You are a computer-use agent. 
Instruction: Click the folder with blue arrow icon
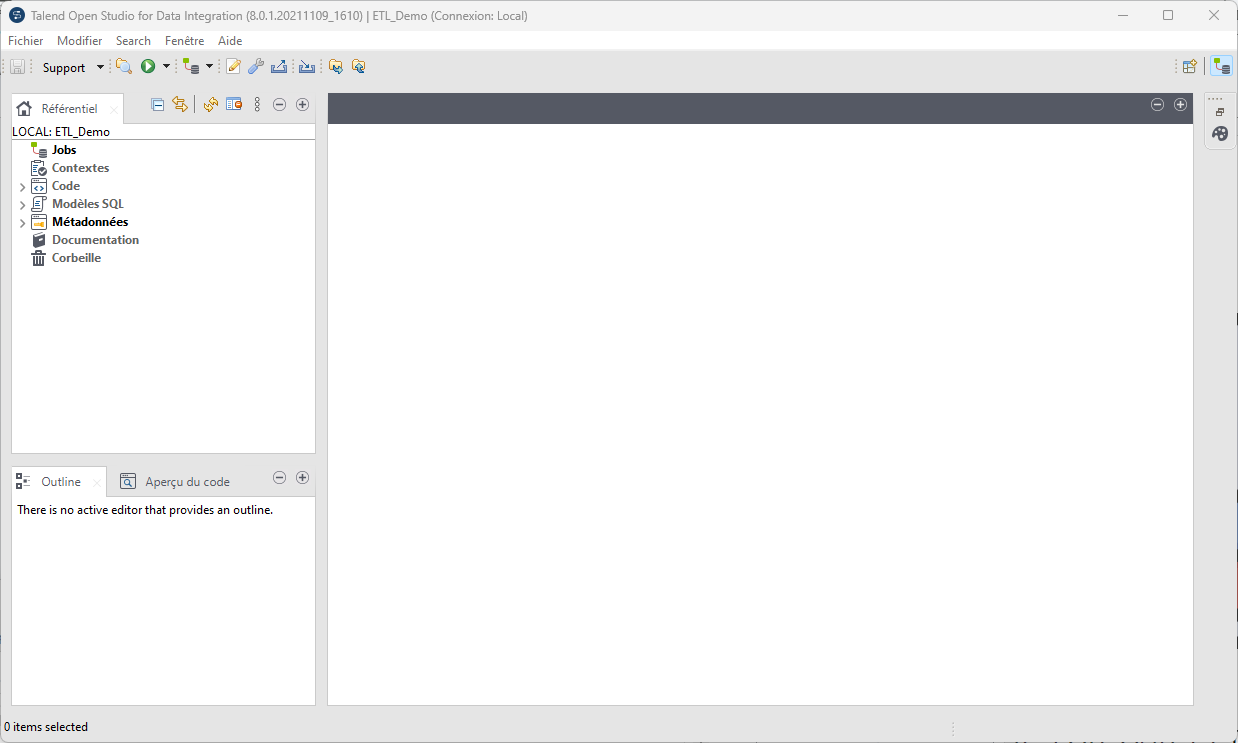point(336,67)
